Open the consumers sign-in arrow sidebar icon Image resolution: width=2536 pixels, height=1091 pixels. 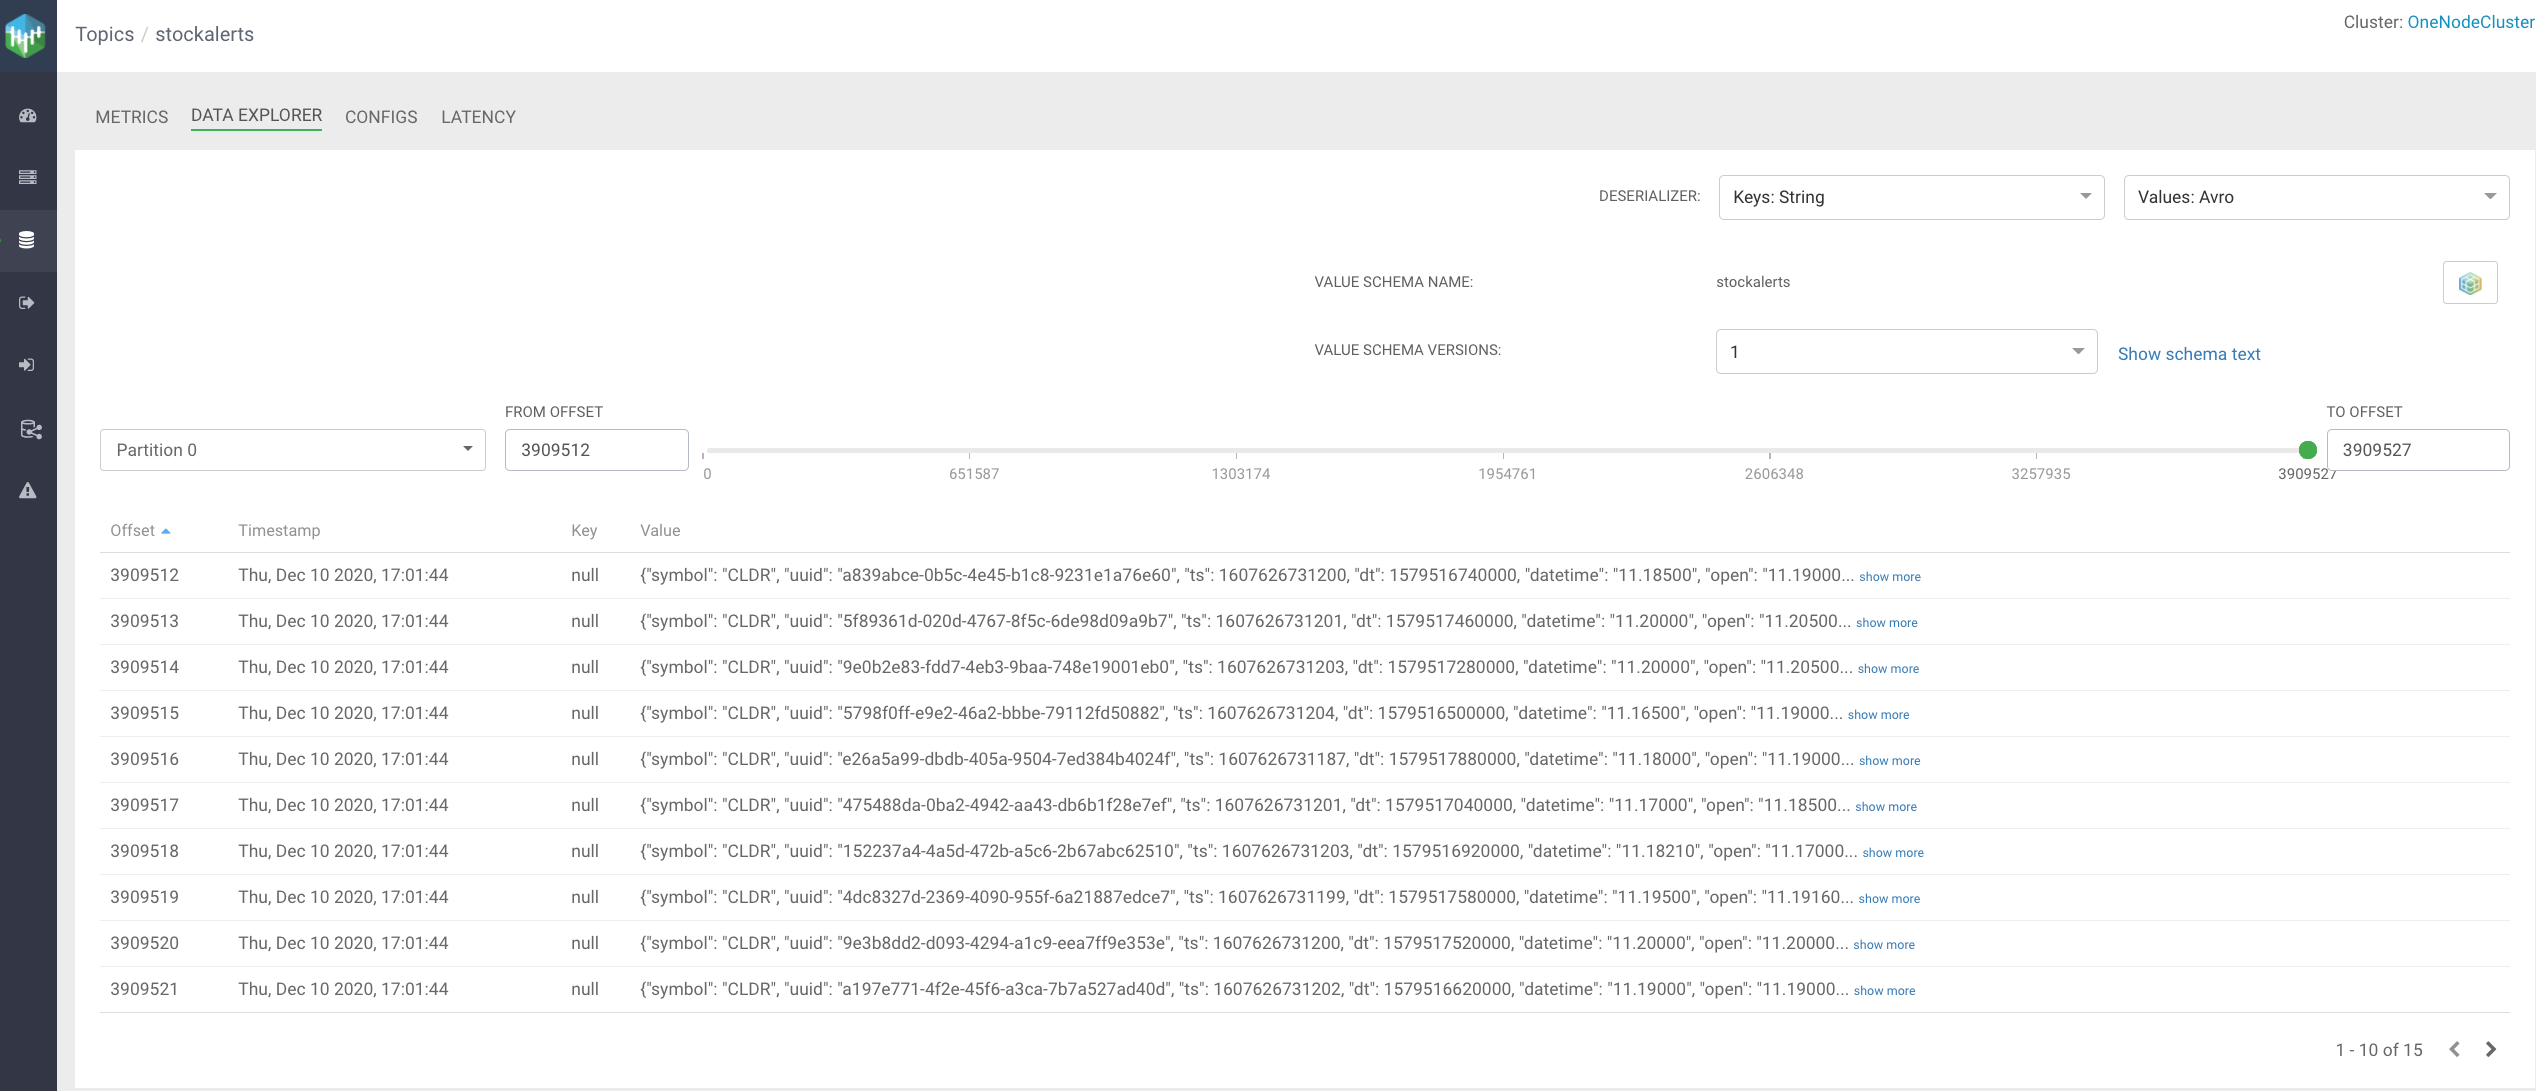tap(28, 365)
